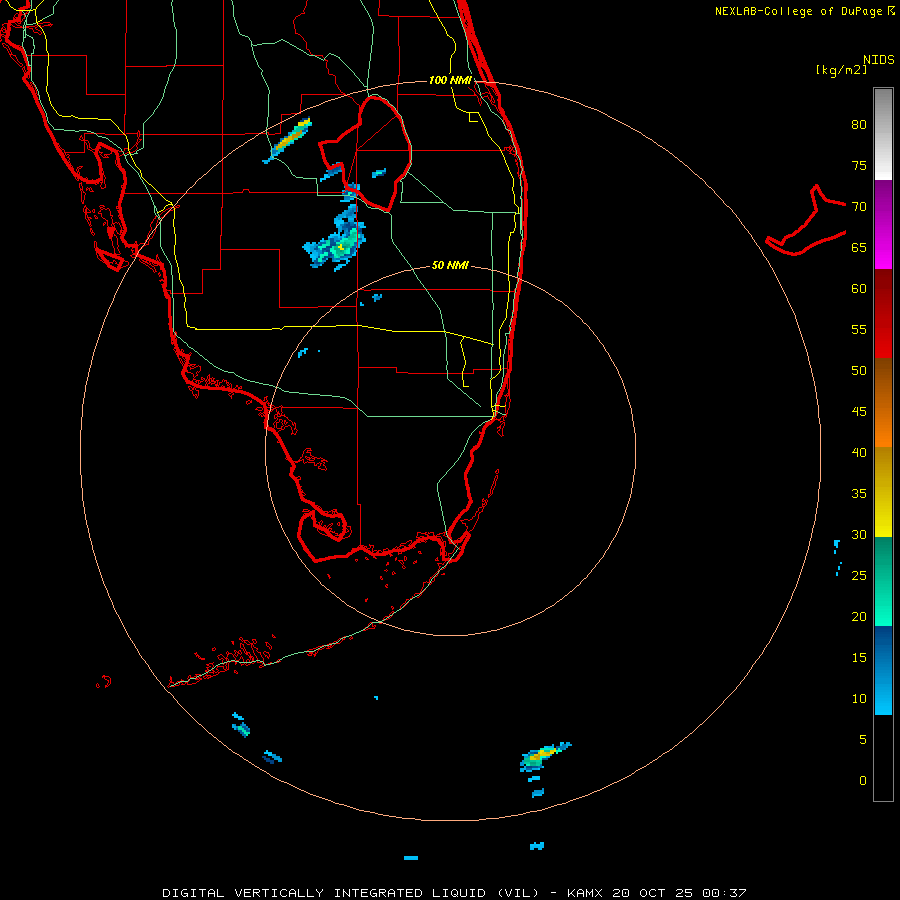This screenshot has height=900, width=900.
Task: Click the 30 value on the color scale
Action: [859, 535]
